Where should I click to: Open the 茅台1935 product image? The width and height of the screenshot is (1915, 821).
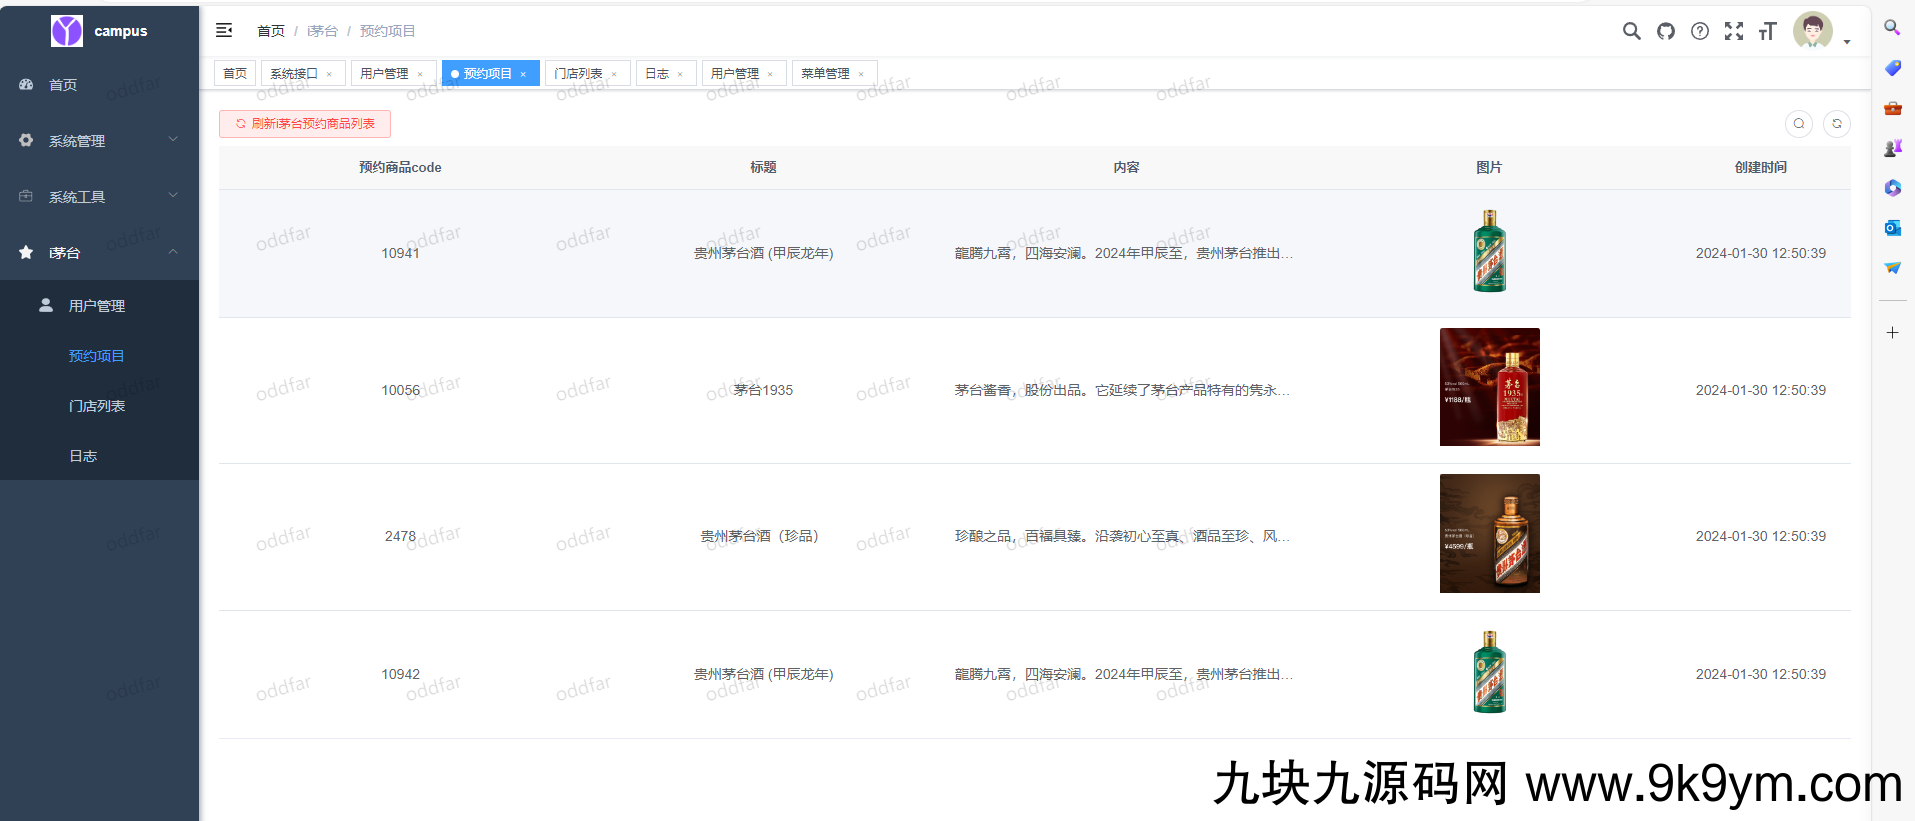click(x=1489, y=387)
